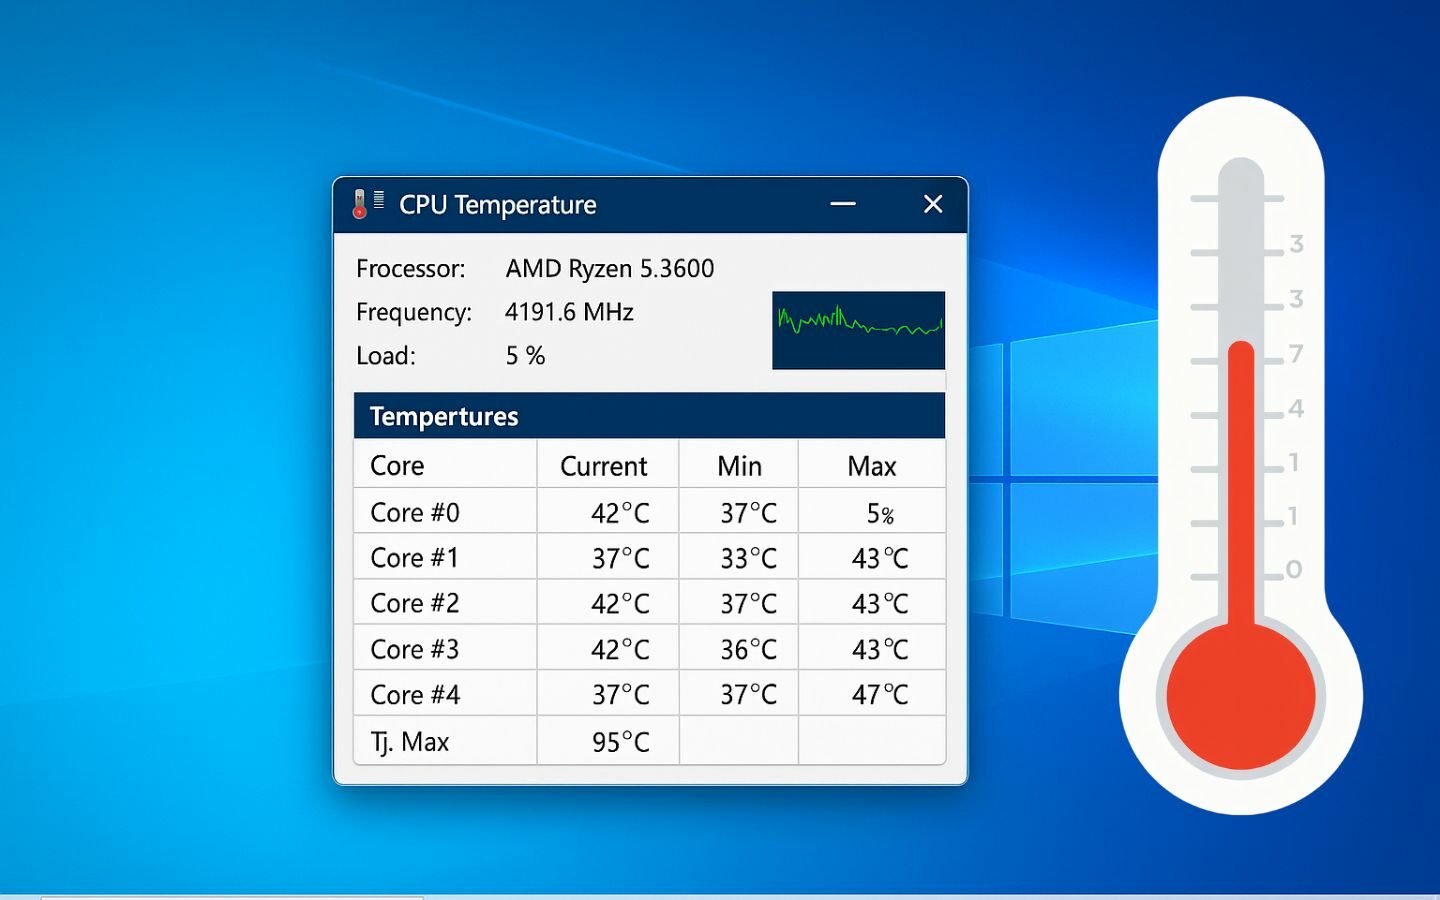Select the 'Load:' label
1440x900 pixels.
(386, 356)
